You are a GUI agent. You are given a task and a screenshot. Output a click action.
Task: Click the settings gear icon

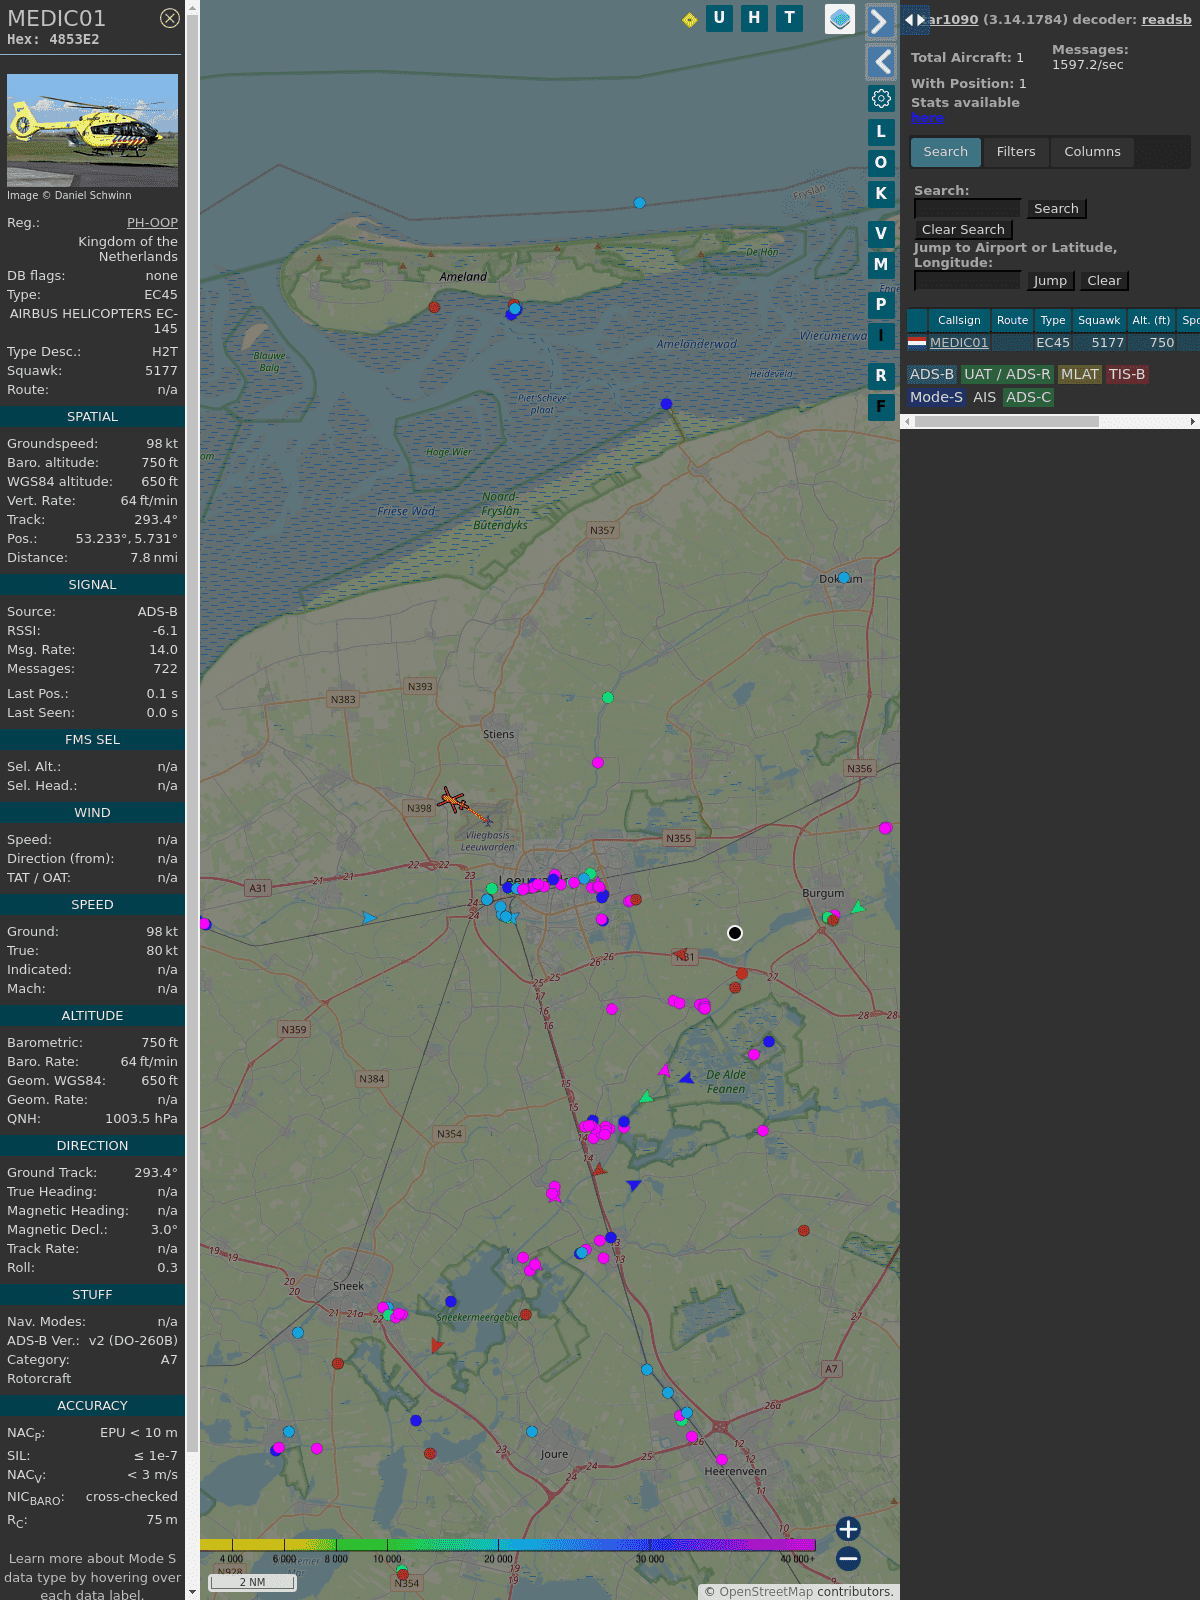click(881, 98)
